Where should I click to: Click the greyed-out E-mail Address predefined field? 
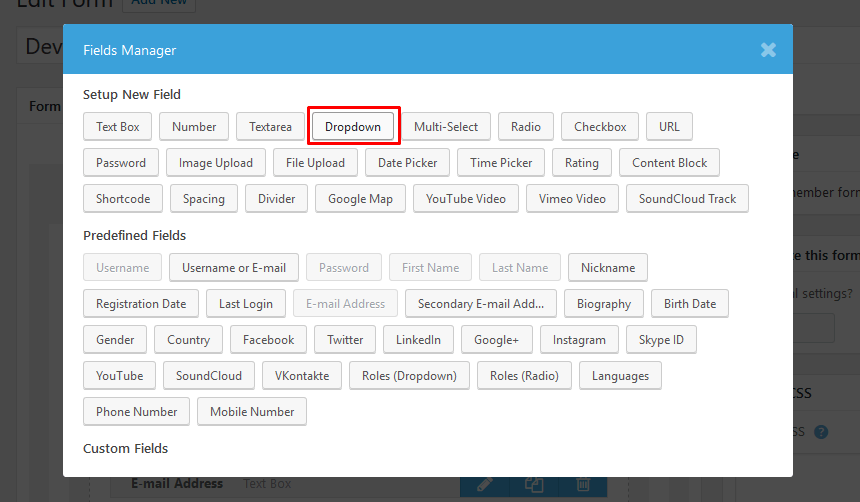[x=346, y=304]
